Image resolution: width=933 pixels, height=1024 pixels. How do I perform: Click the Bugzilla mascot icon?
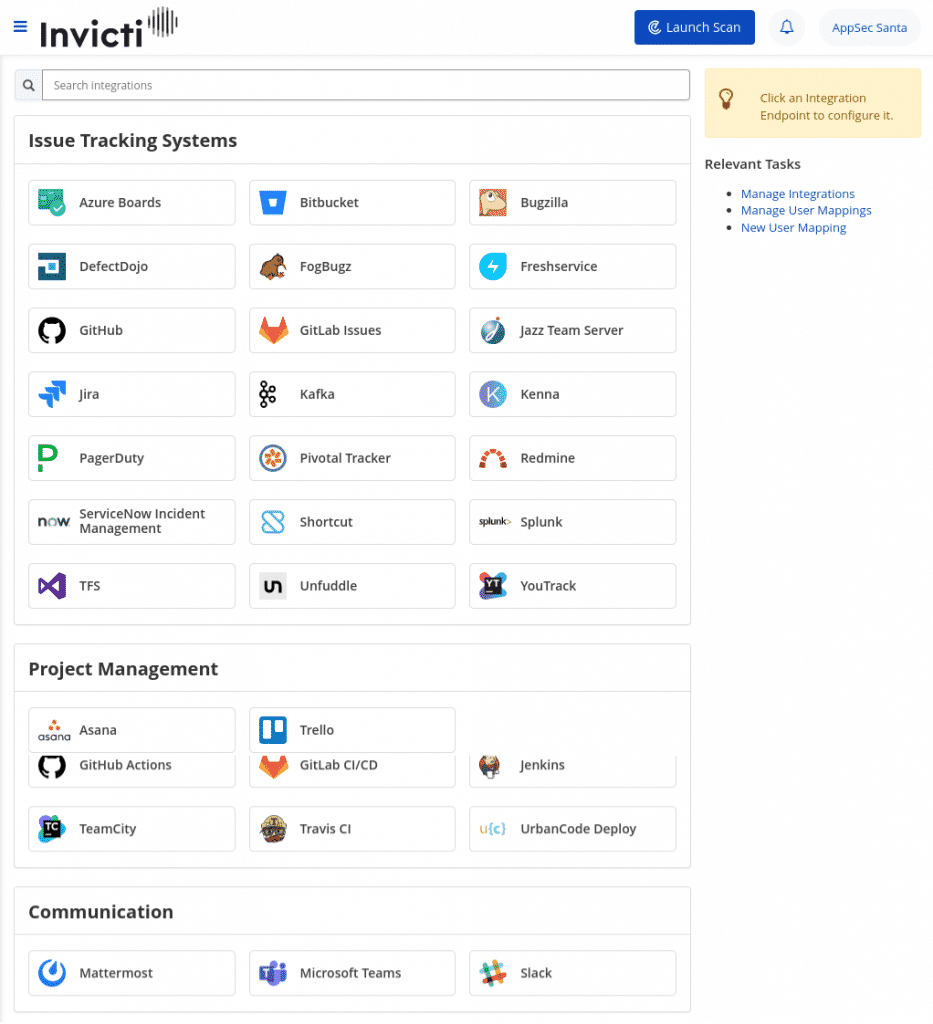(493, 202)
